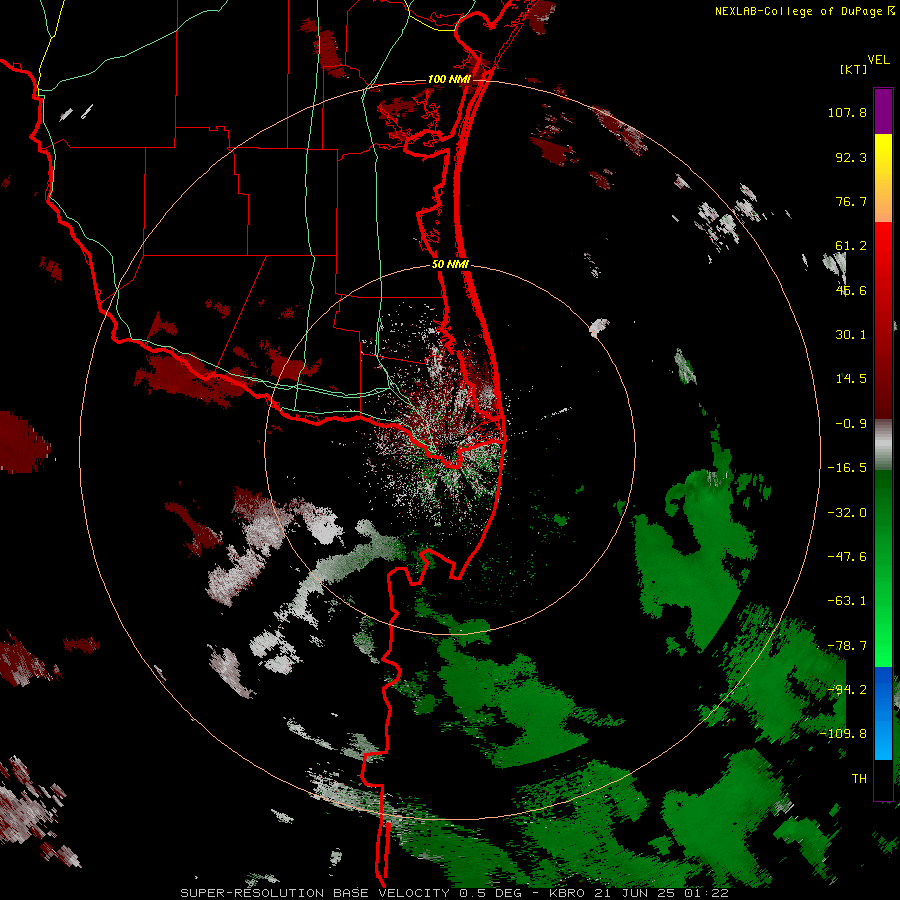Click the -109.8 velocity scale value
Image resolution: width=900 pixels, height=900 pixels.
click(843, 734)
